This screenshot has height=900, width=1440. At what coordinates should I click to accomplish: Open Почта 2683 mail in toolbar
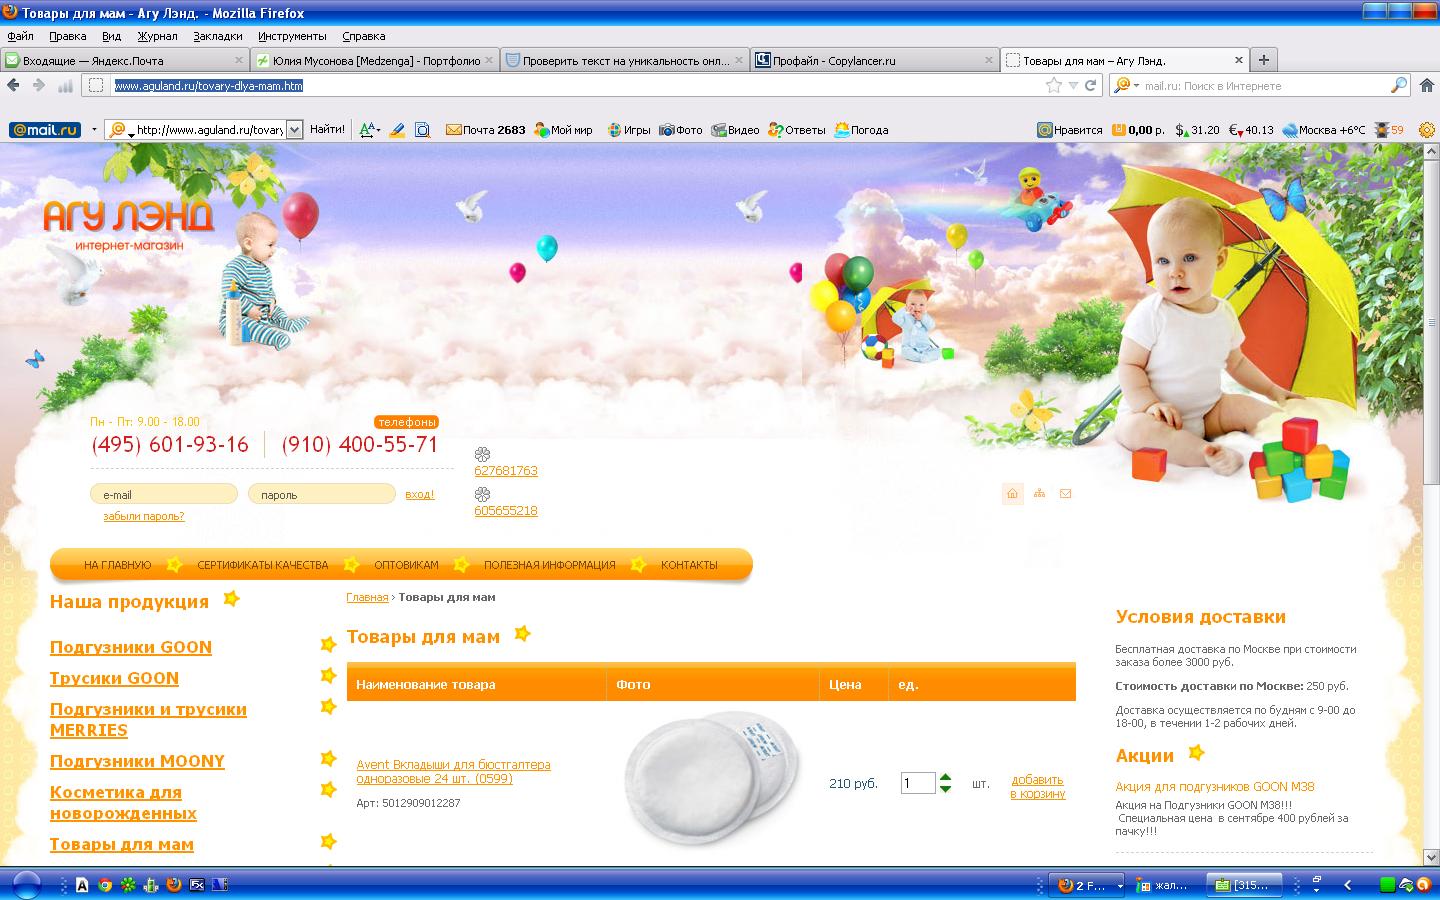tap(485, 130)
